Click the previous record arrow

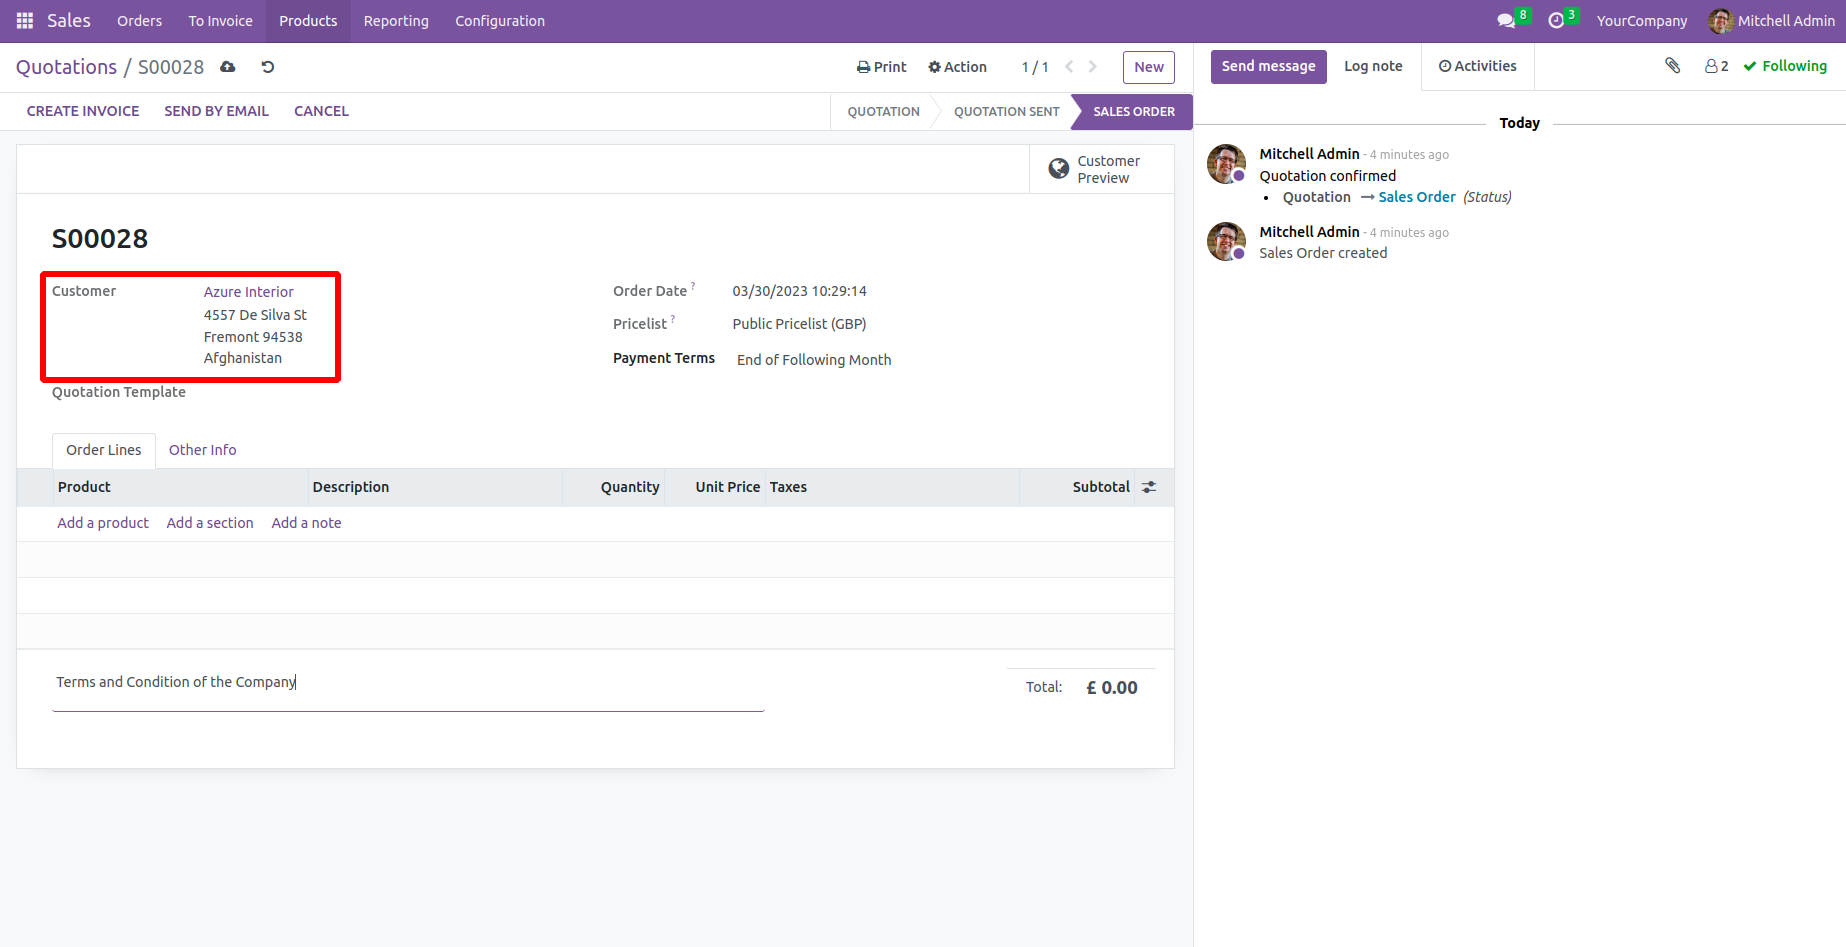click(x=1069, y=67)
